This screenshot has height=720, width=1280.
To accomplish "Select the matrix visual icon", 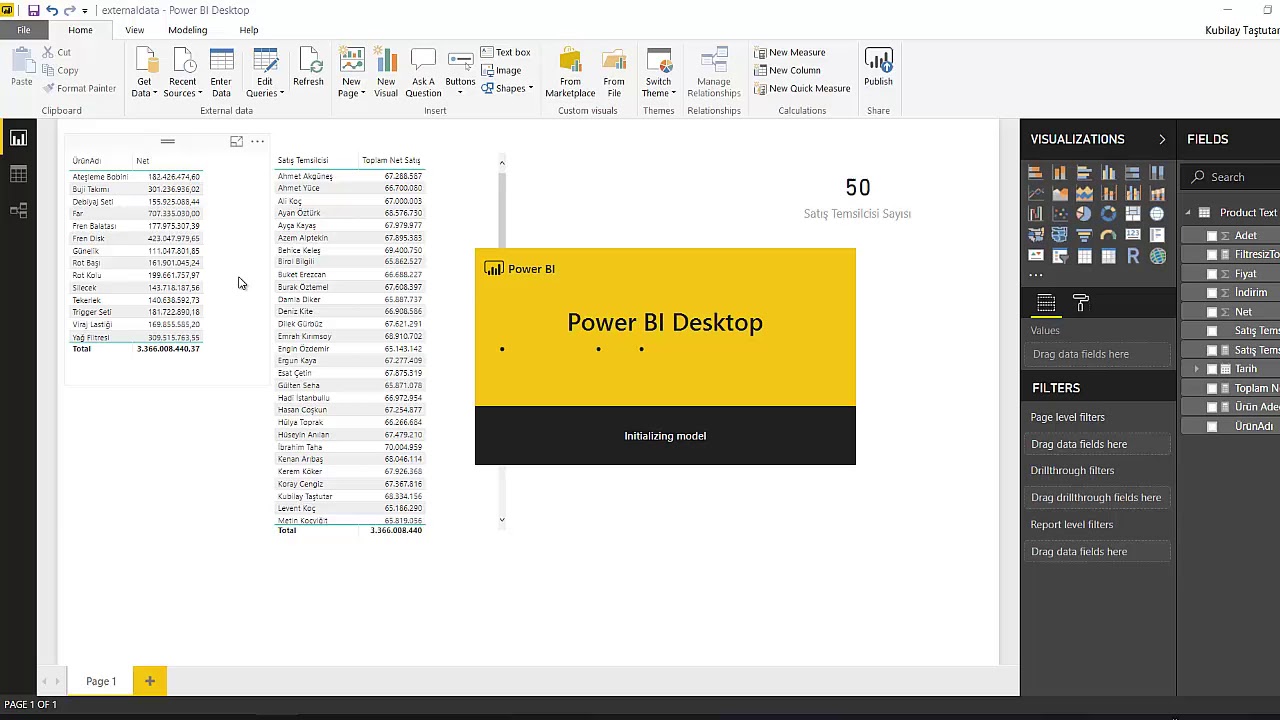I will coord(1109,255).
